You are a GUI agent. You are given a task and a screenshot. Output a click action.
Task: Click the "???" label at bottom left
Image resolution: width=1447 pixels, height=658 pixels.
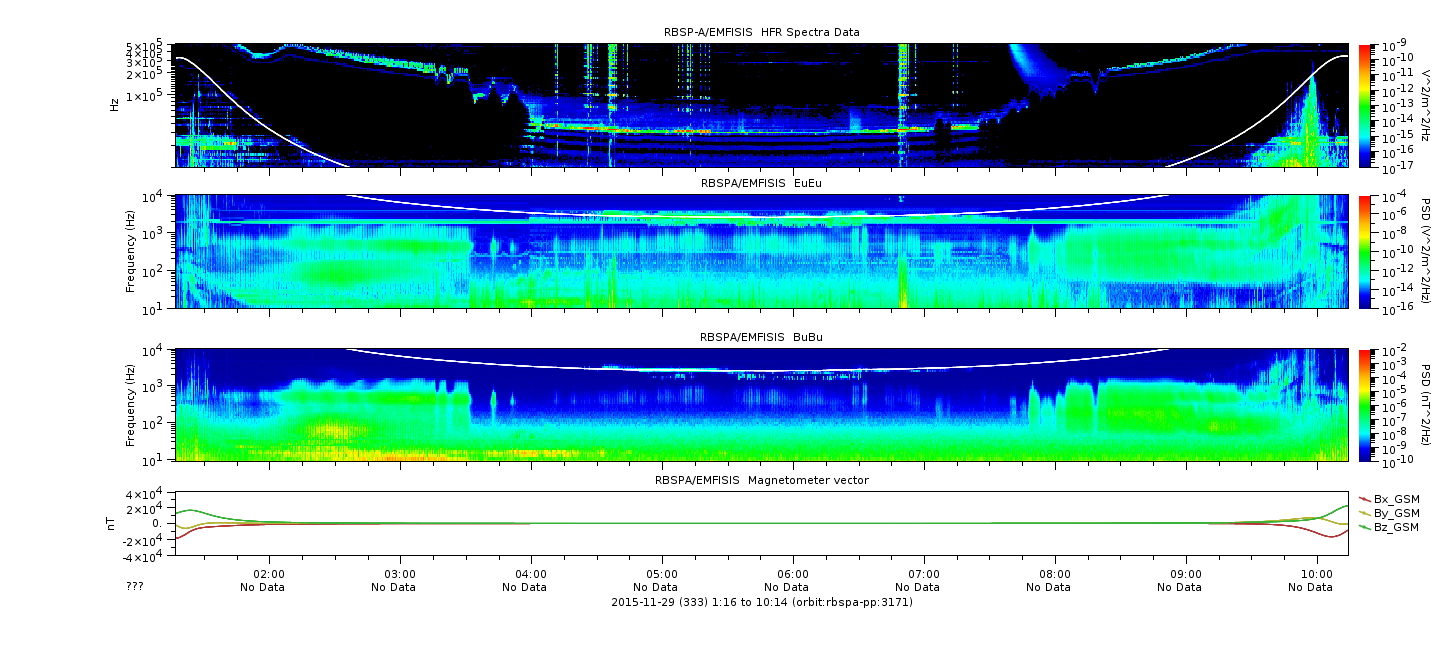135,587
